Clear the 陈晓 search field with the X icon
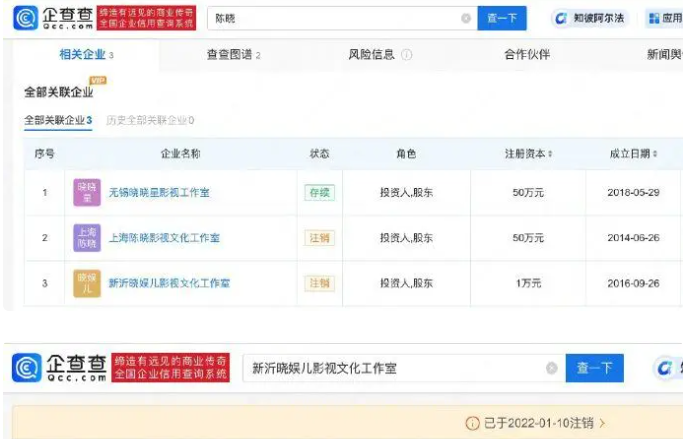Image resolution: width=686 pixels, height=439 pixels. (466, 18)
